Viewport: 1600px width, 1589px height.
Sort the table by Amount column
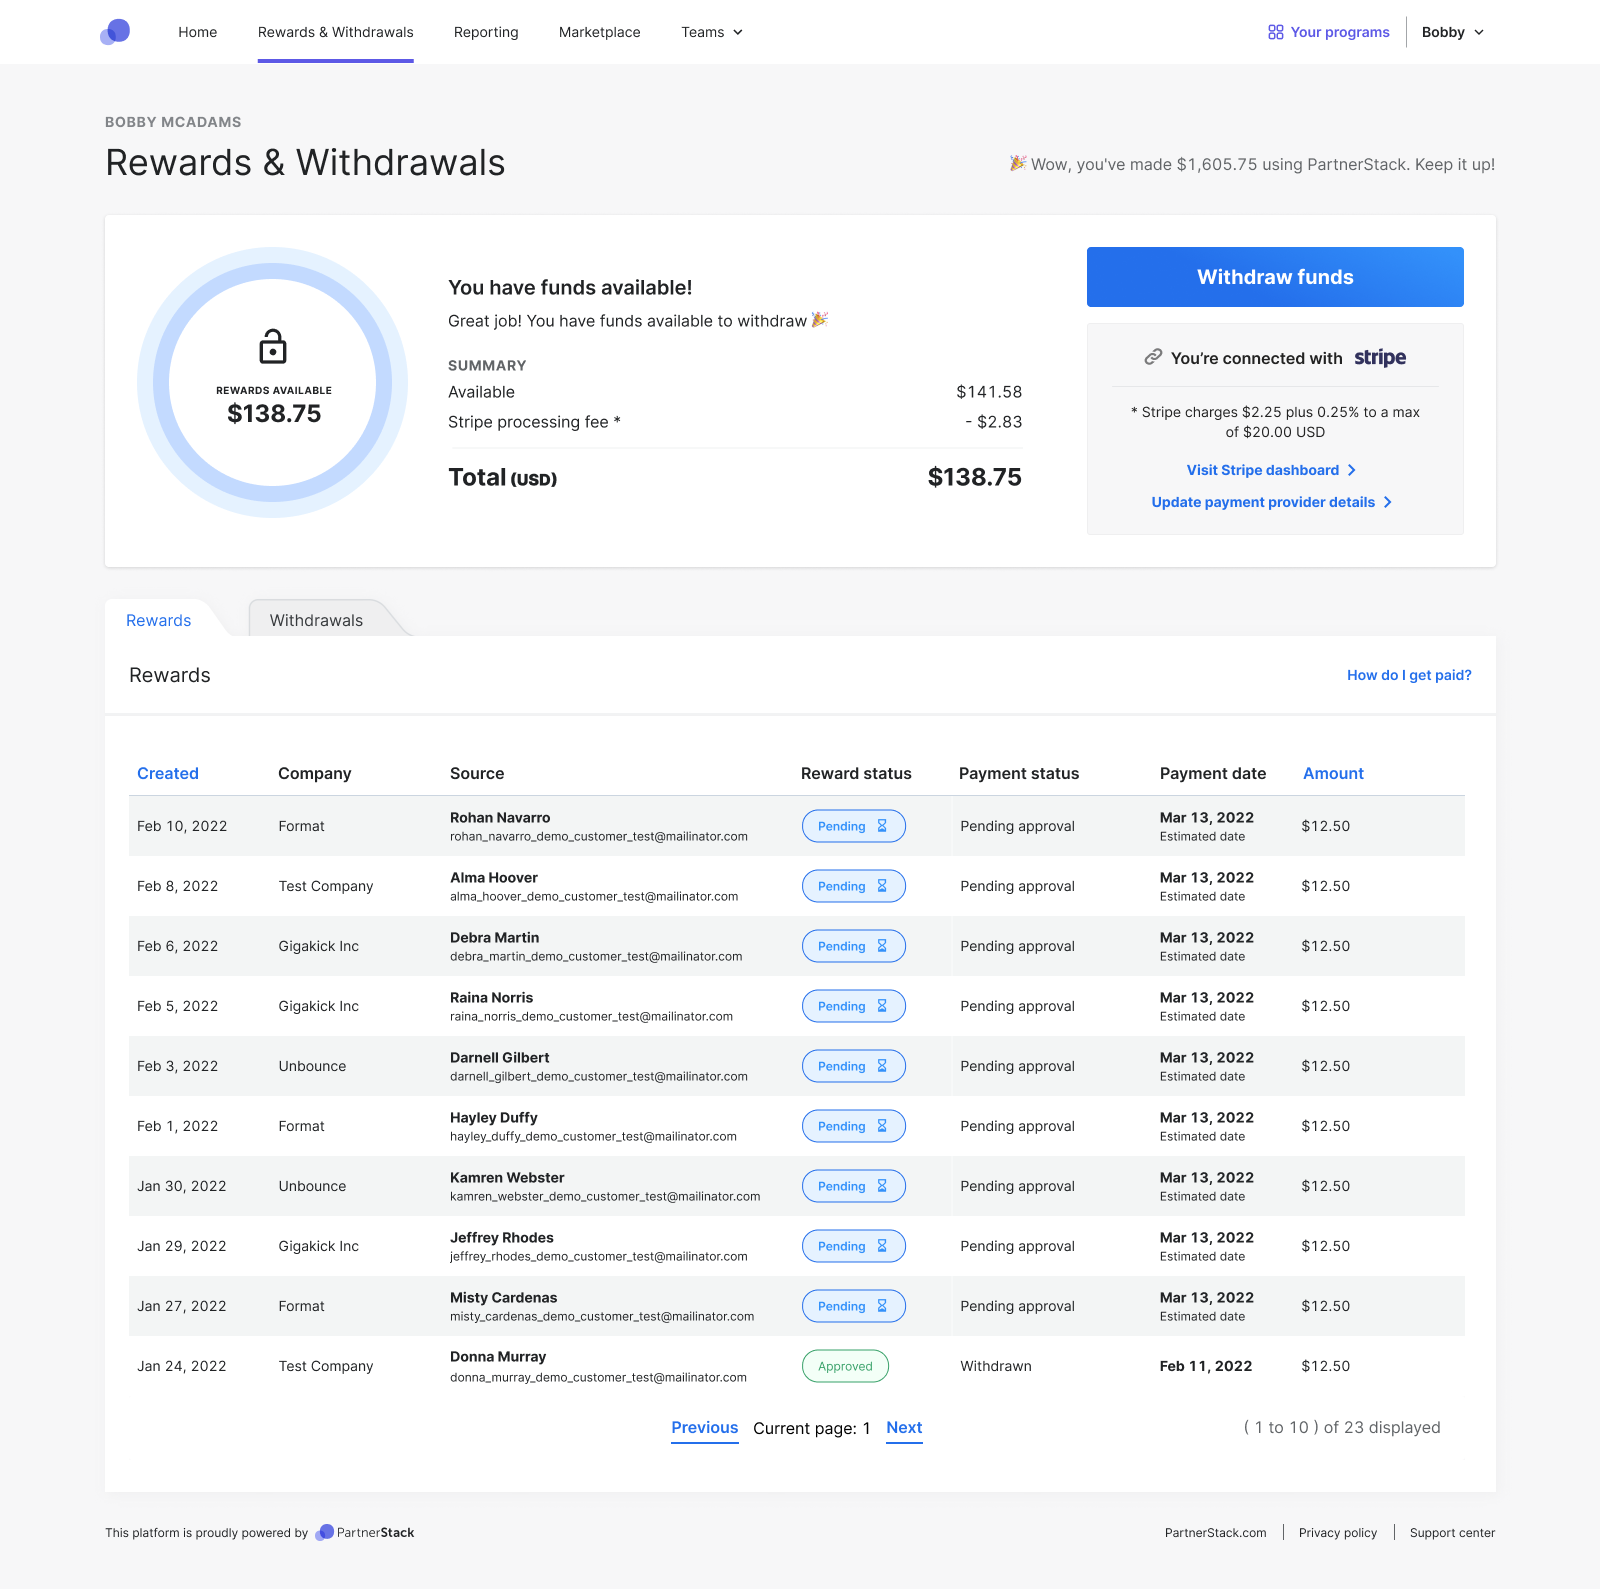coord(1333,773)
